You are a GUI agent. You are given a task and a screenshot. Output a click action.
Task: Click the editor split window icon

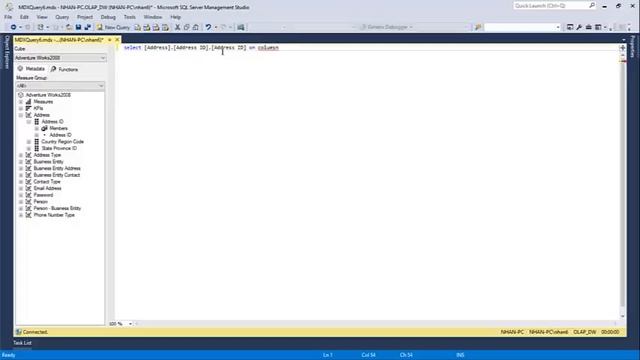622,48
